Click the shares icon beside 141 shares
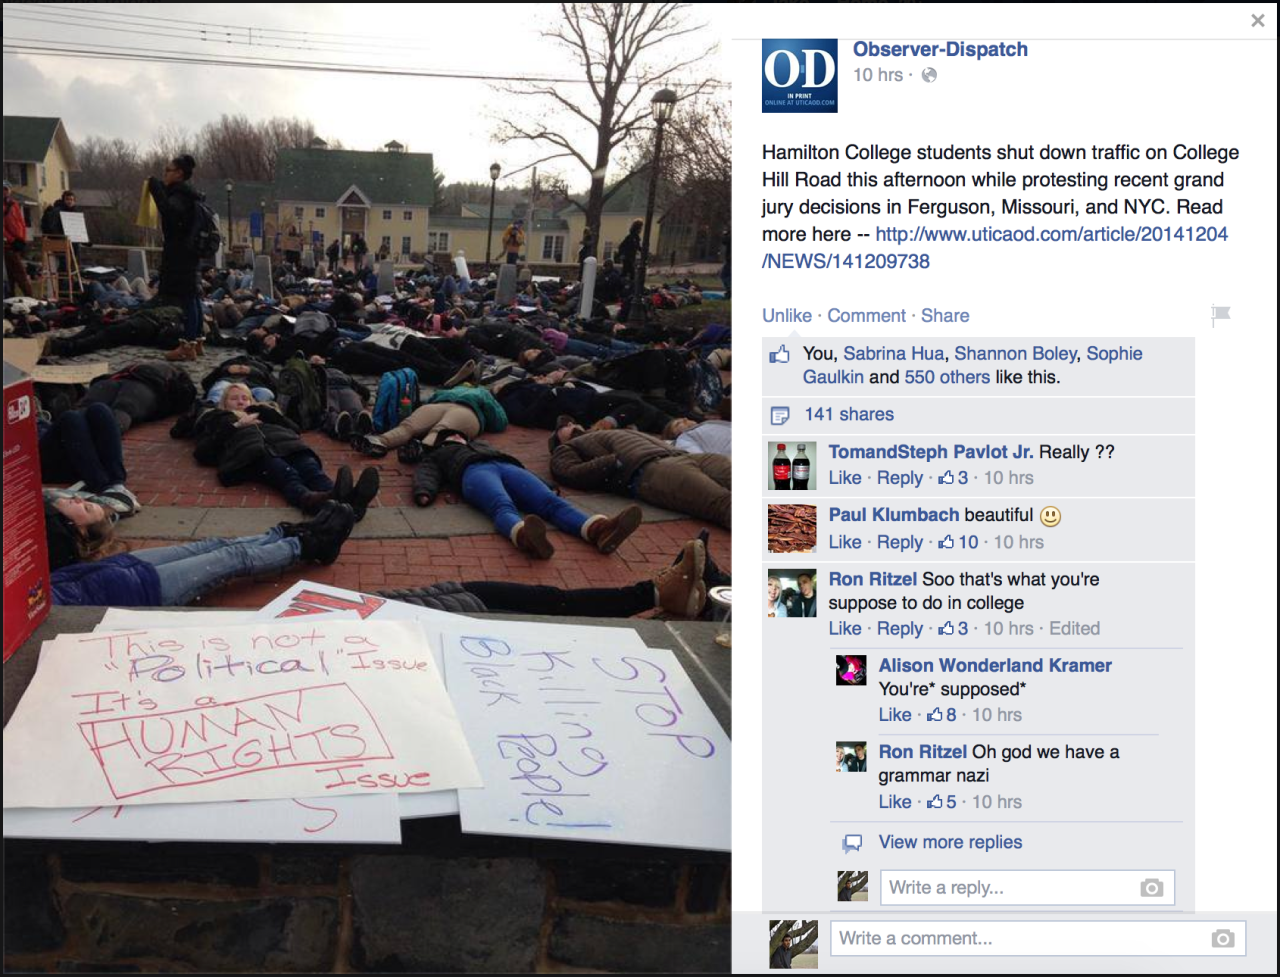Screen dimensions: 1280x977 click(780, 415)
